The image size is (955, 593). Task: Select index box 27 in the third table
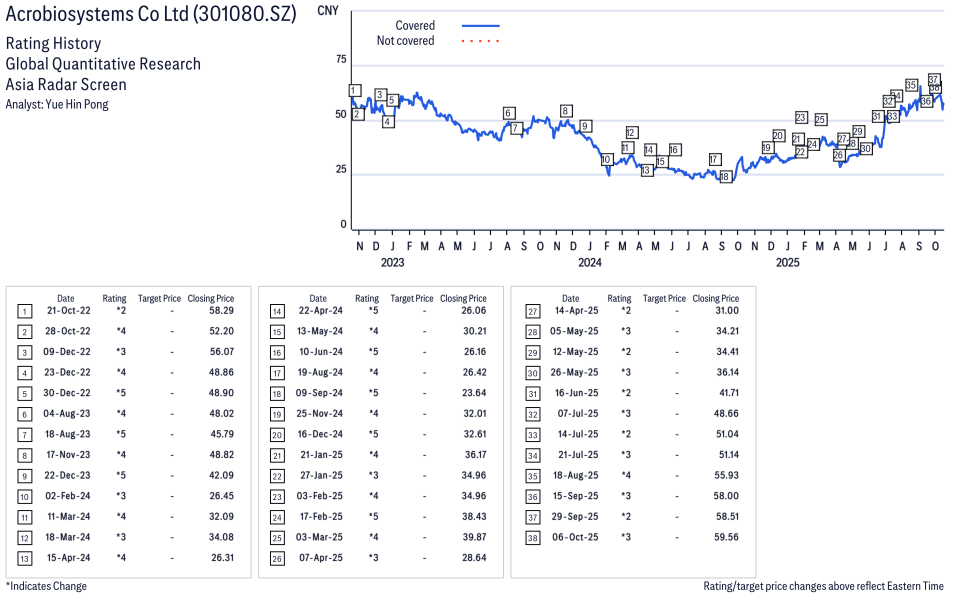[532, 311]
